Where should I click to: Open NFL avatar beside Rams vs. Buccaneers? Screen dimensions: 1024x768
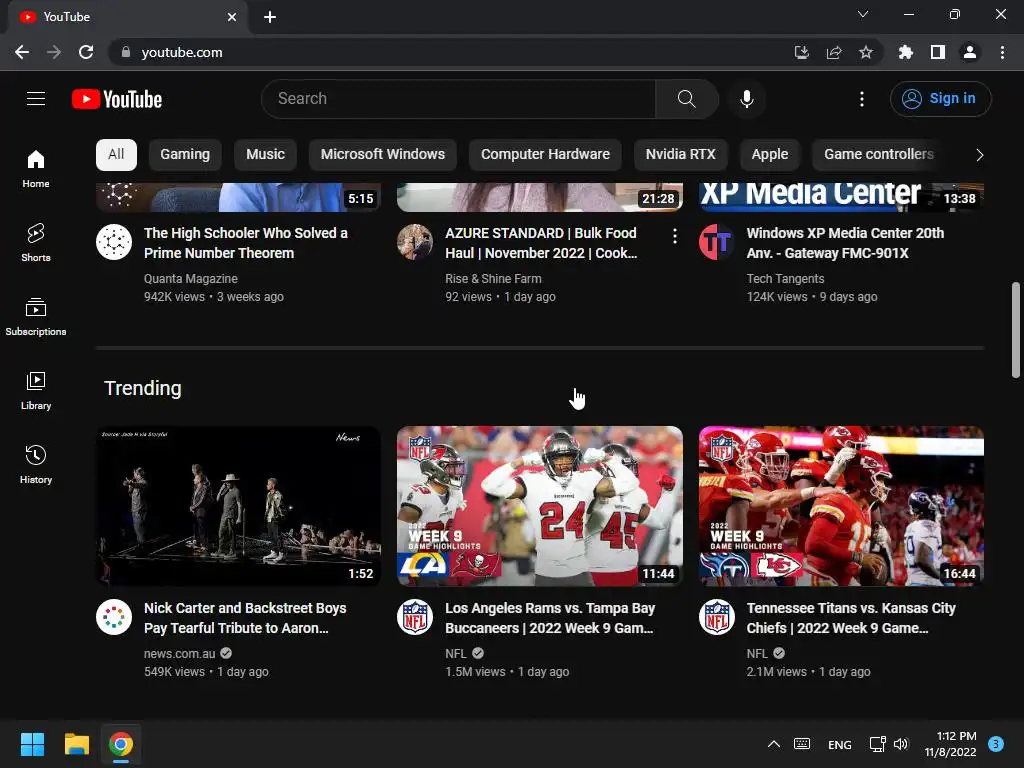415,617
